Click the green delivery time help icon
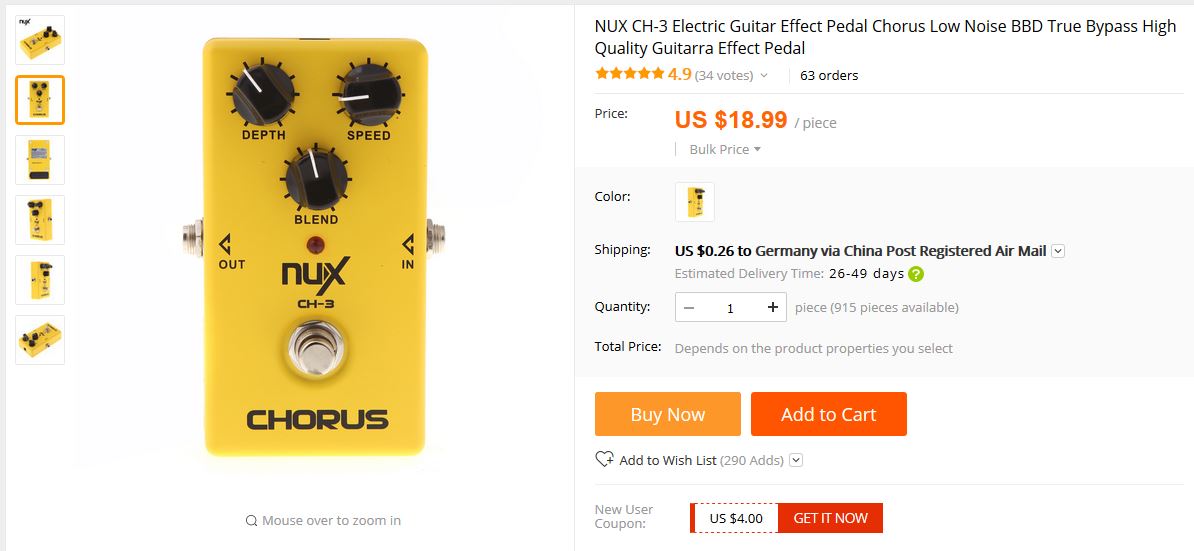Viewport: 1194px width, 551px height. [x=916, y=274]
